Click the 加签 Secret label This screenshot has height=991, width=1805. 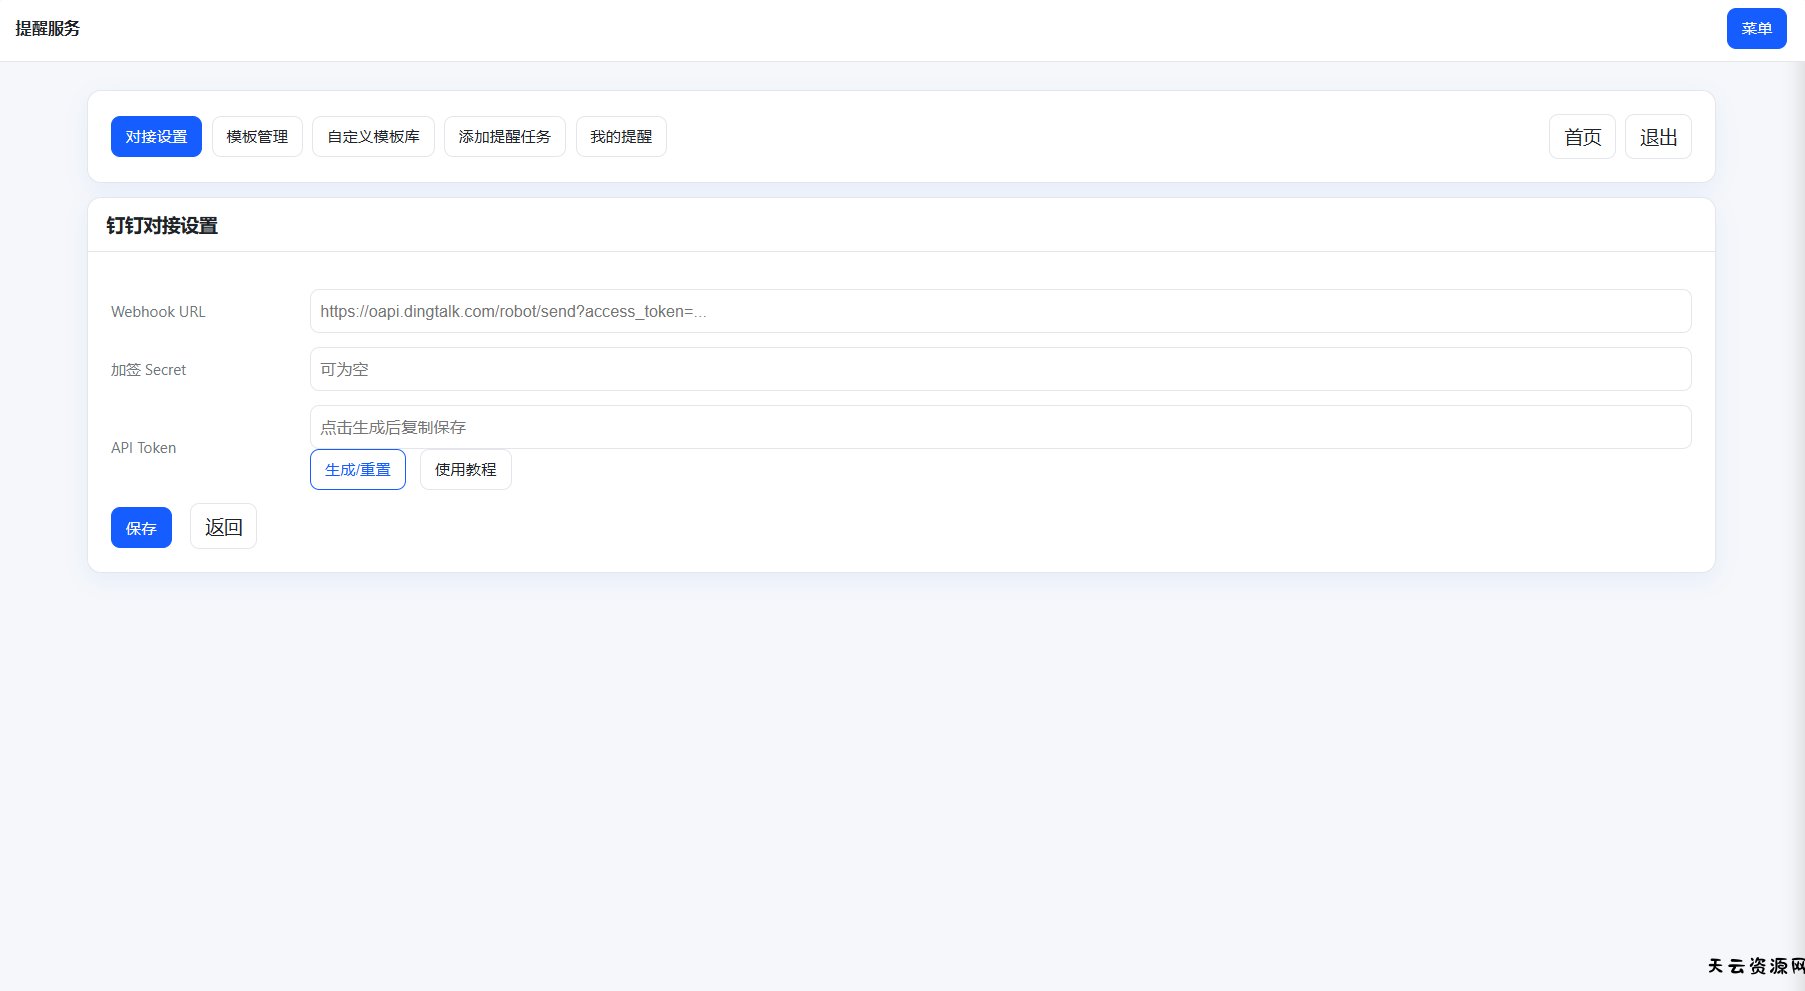[148, 370]
